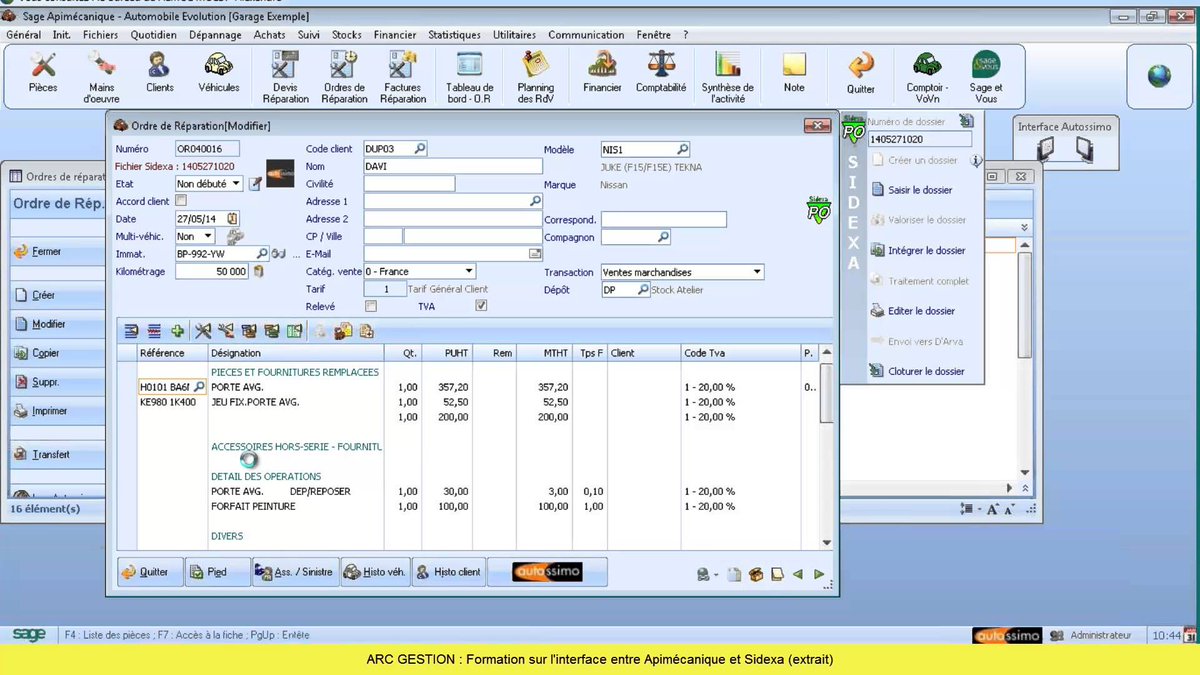Click green plus add-line icon in grid toolbar
Viewport: 1200px width, 675px height.
[177, 331]
